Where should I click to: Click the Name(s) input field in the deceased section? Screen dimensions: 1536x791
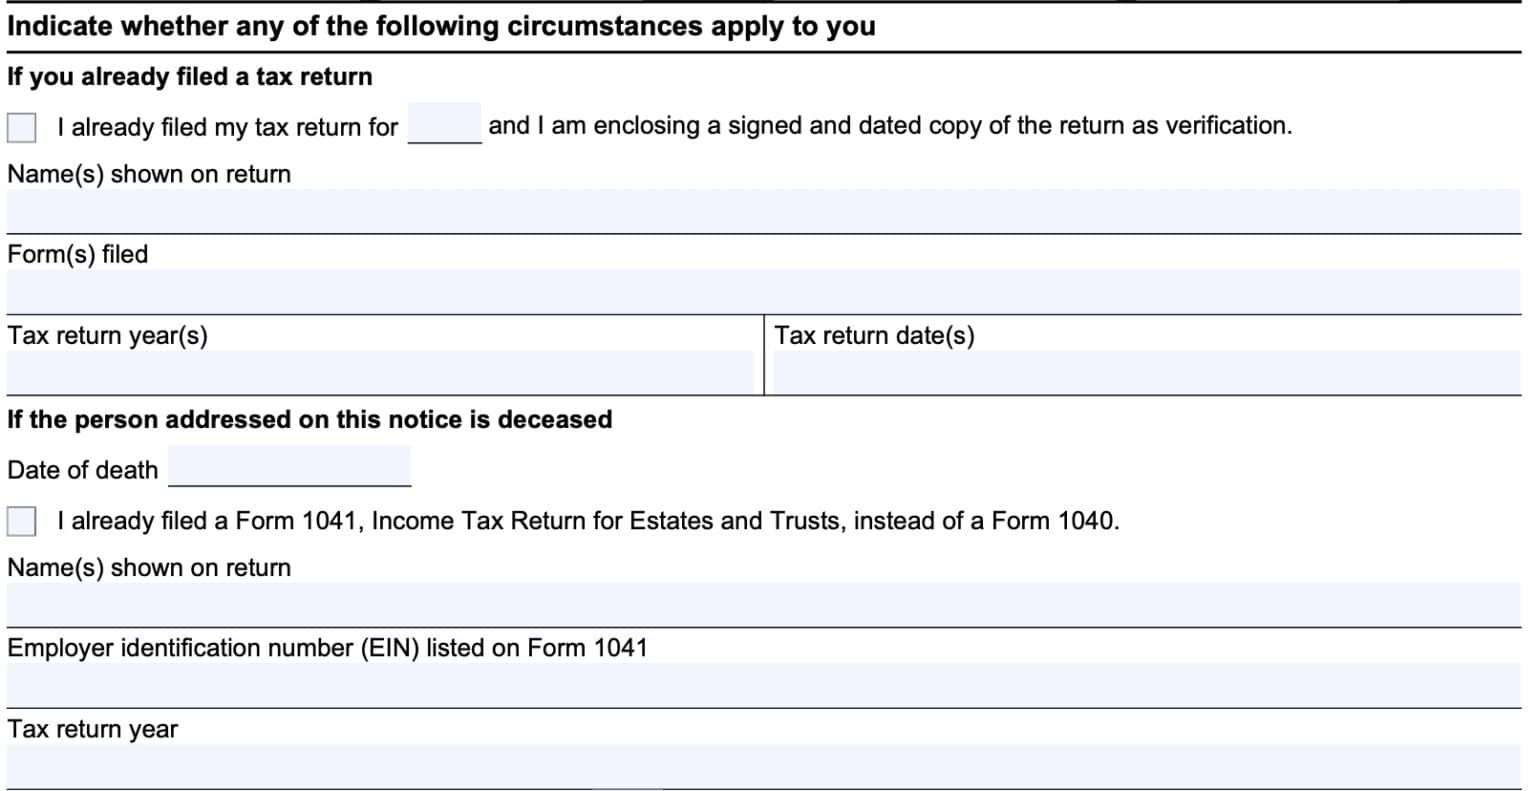[763, 605]
